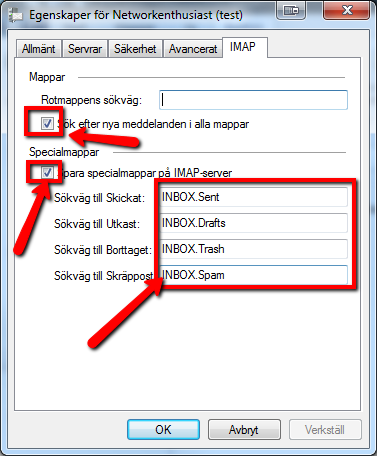Click the greyed-out Verkställ button
Screen dimensions: 377x456
tap(325, 429)
